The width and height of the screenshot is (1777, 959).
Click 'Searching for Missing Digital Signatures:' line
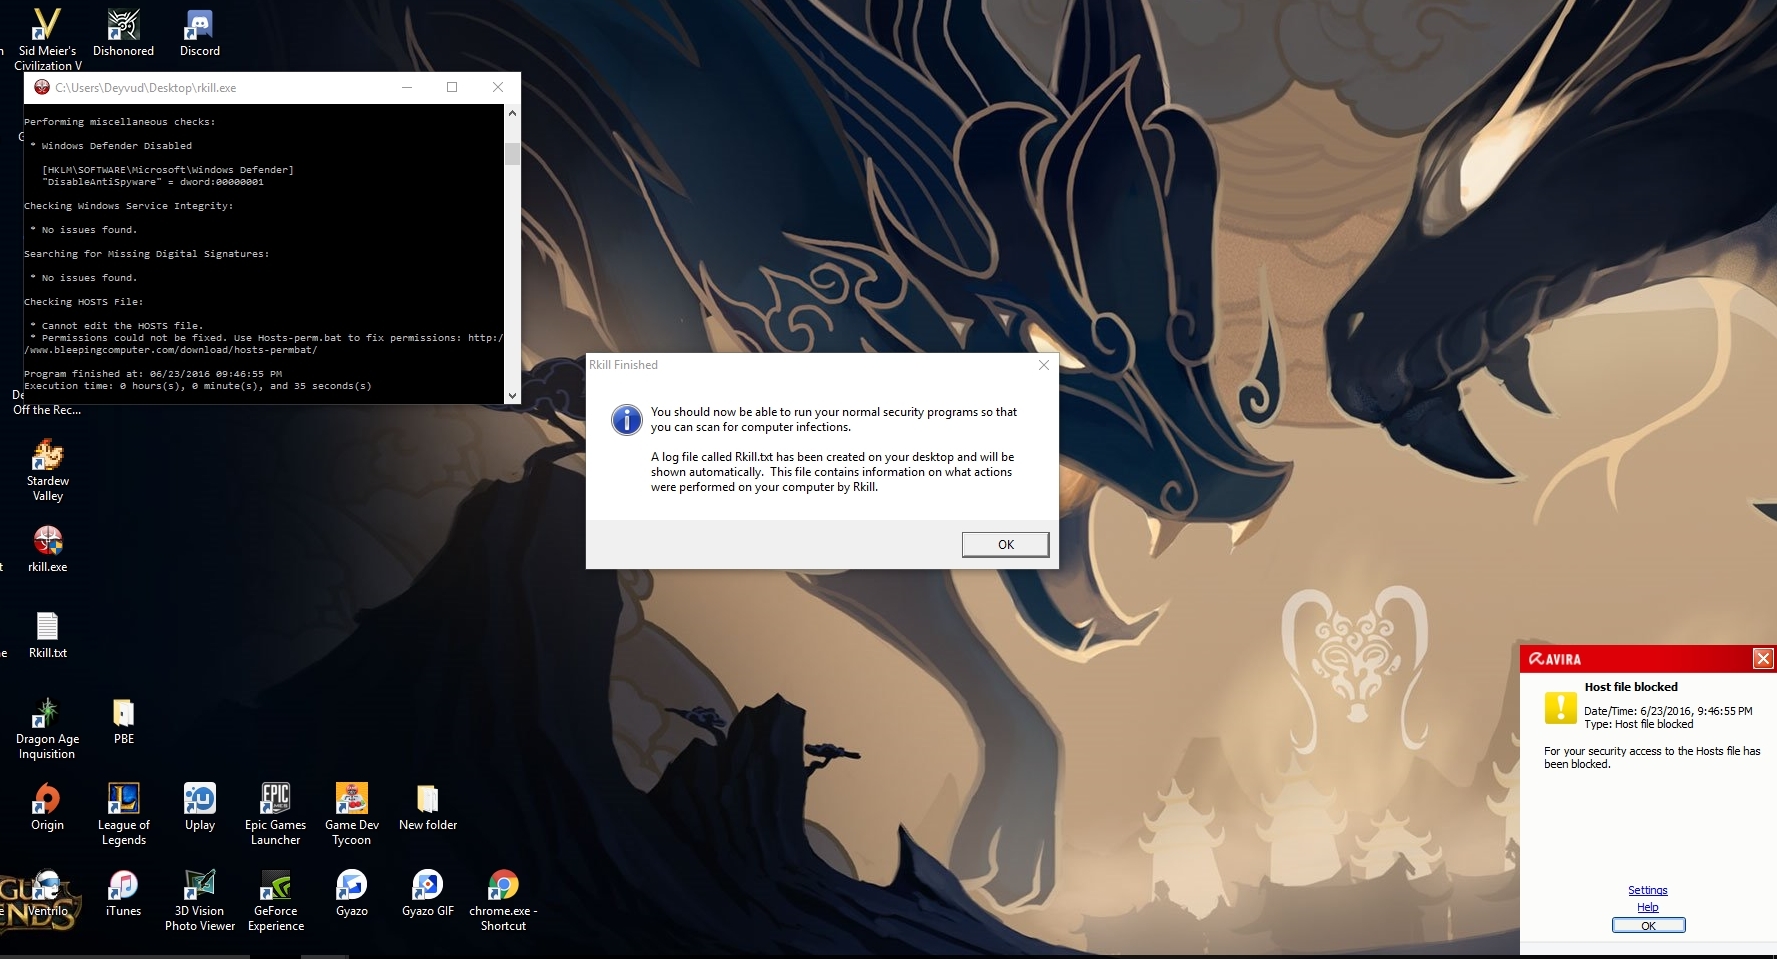(x=147, y=254)
